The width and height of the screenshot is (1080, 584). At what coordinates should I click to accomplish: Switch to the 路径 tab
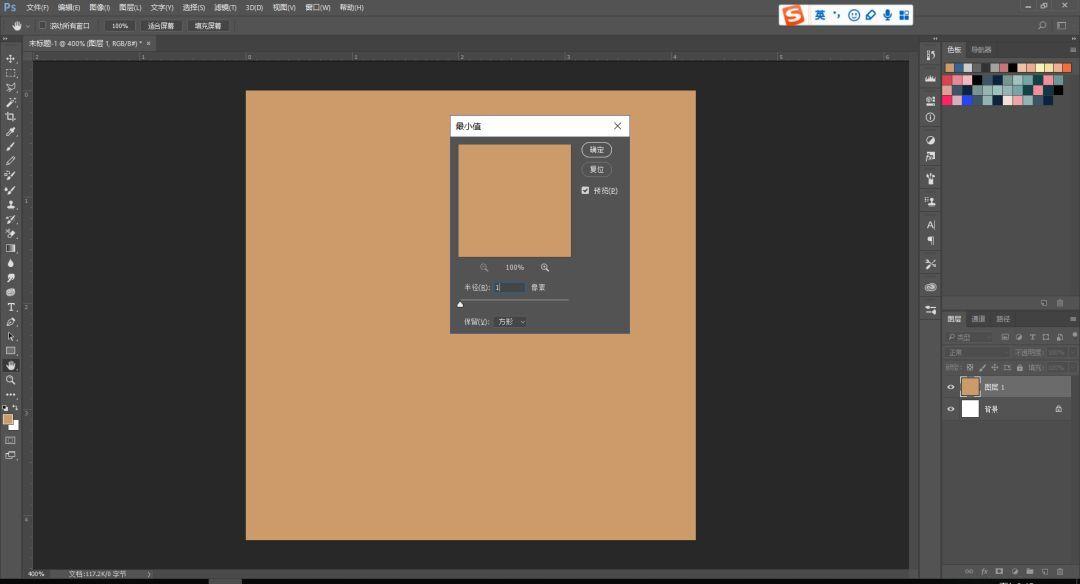point(1003,319)
